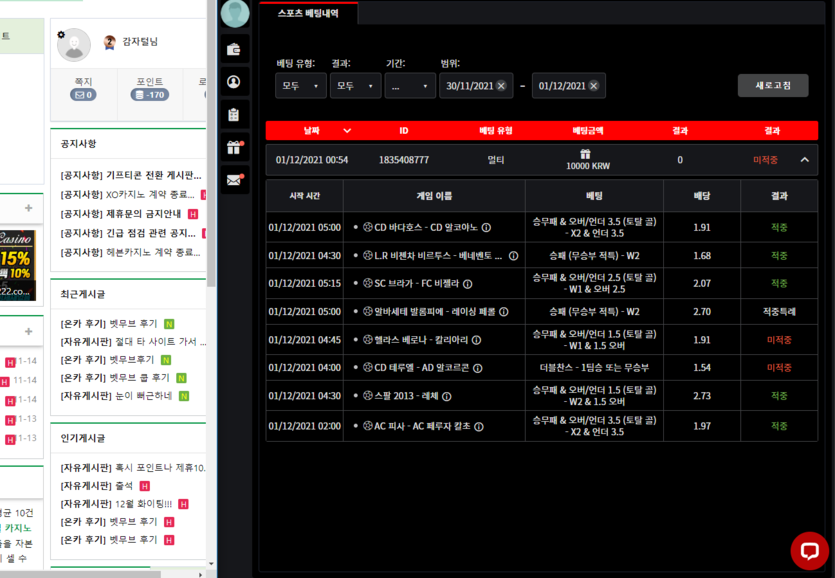The width and height of the screenshot is (835, 578).
Task: Click odds value 2.73
Action: click(x=702, y=396)
